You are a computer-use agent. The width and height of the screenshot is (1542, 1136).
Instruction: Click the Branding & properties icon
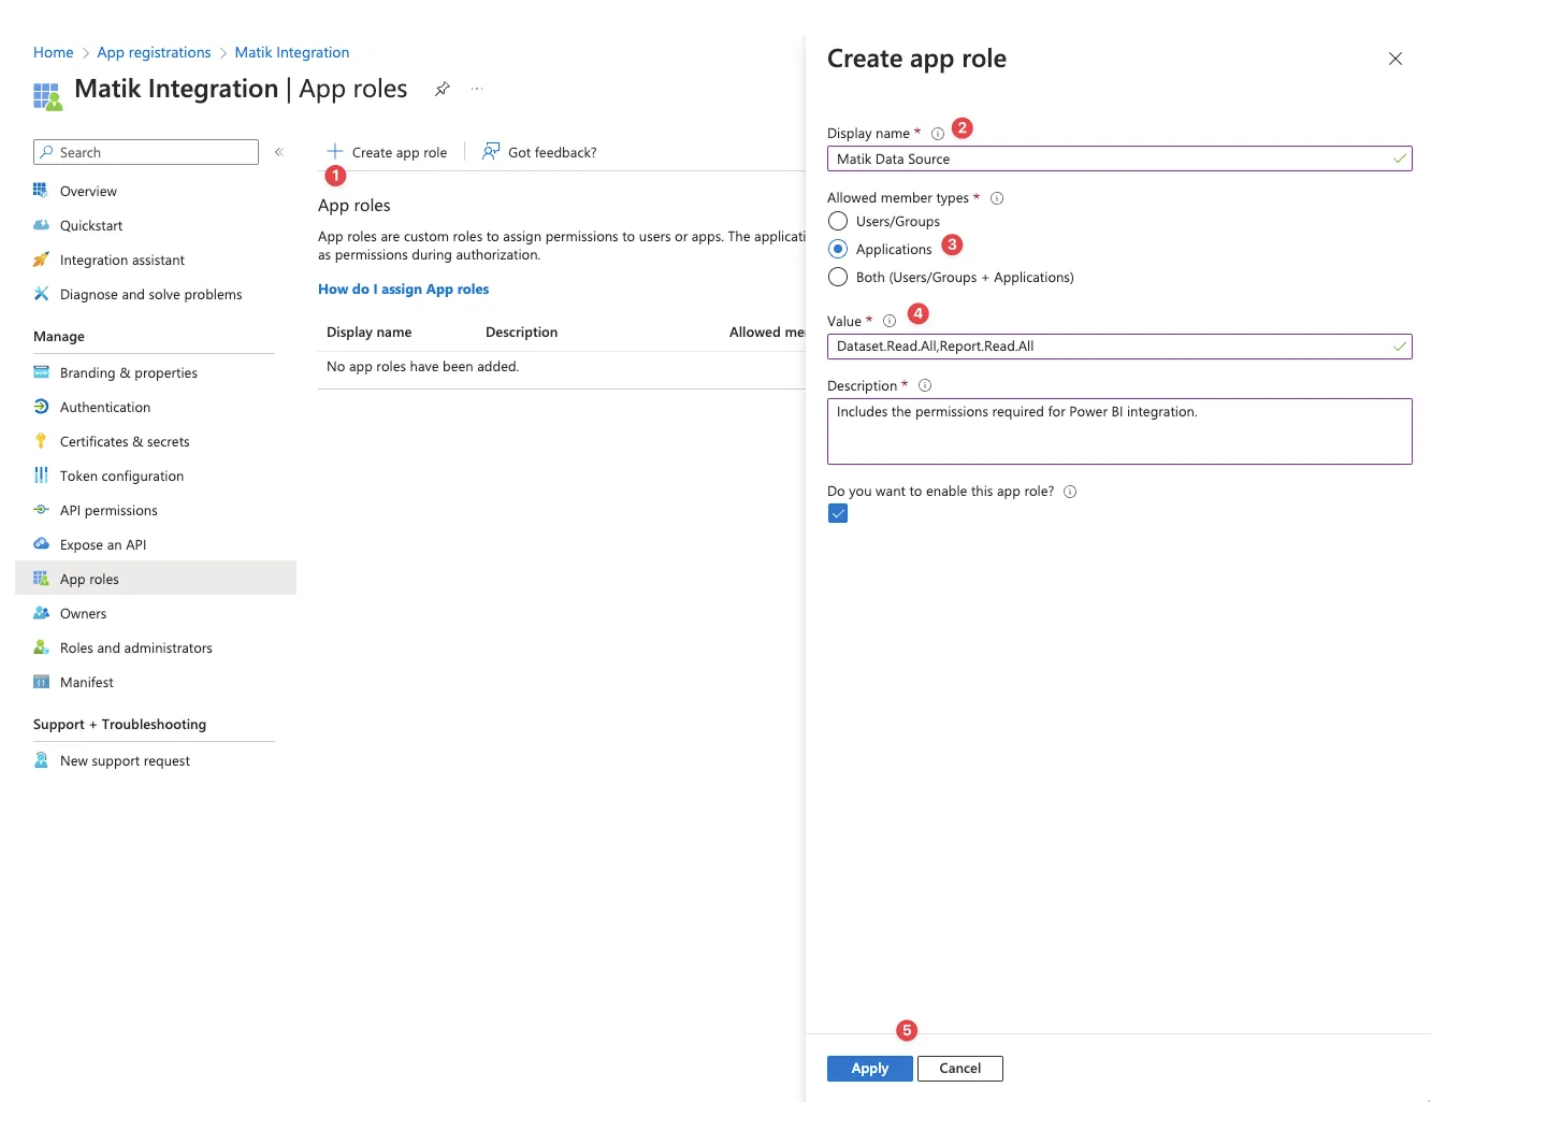(41, 372)
